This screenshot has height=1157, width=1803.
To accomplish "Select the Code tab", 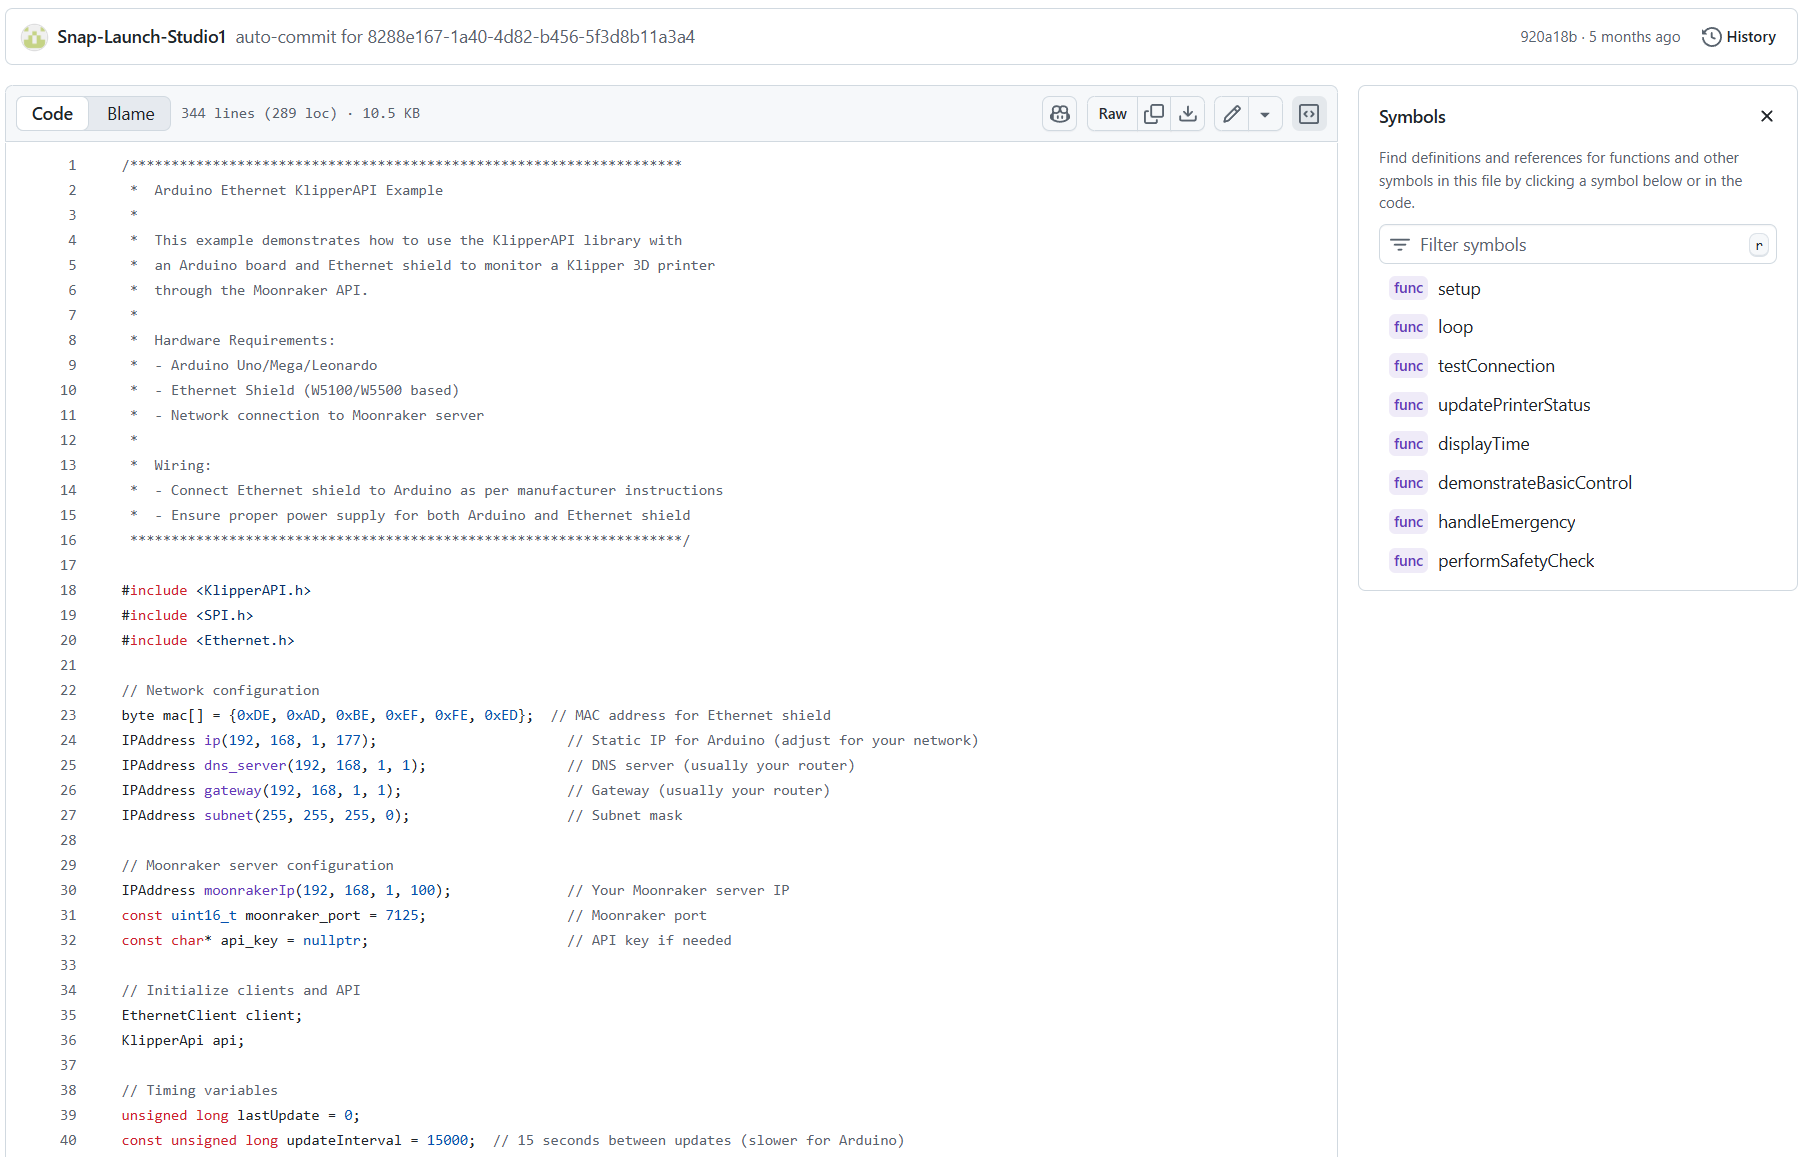I will tap(52, 114).
